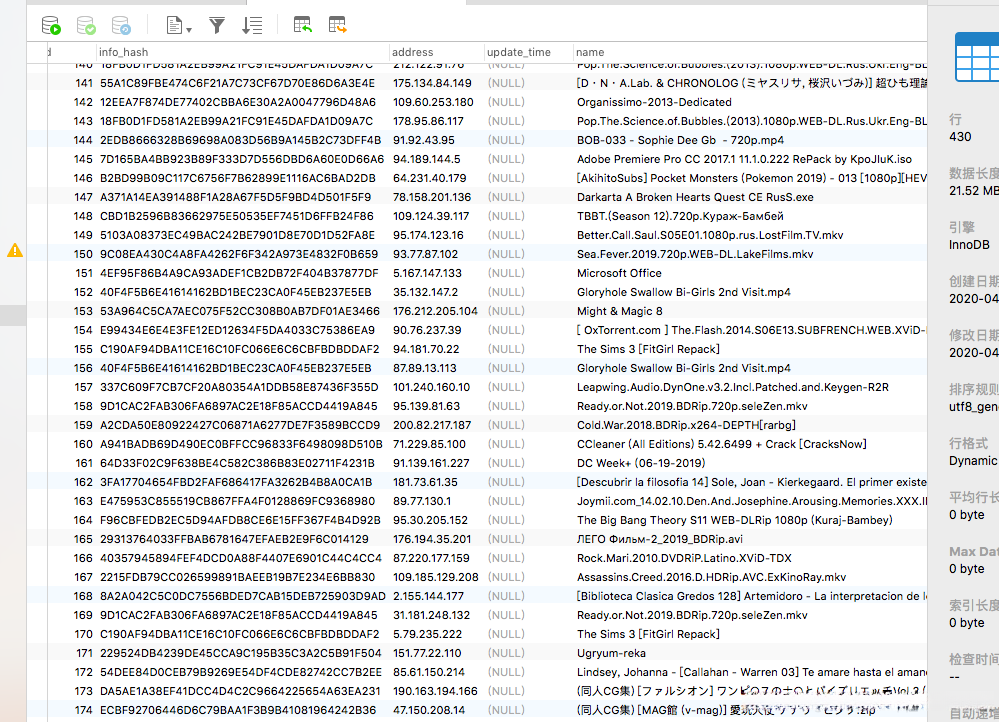Select the address cell '90.76.237.39'
This screenshot has width=999, height=722.
(x=427, y=330)
